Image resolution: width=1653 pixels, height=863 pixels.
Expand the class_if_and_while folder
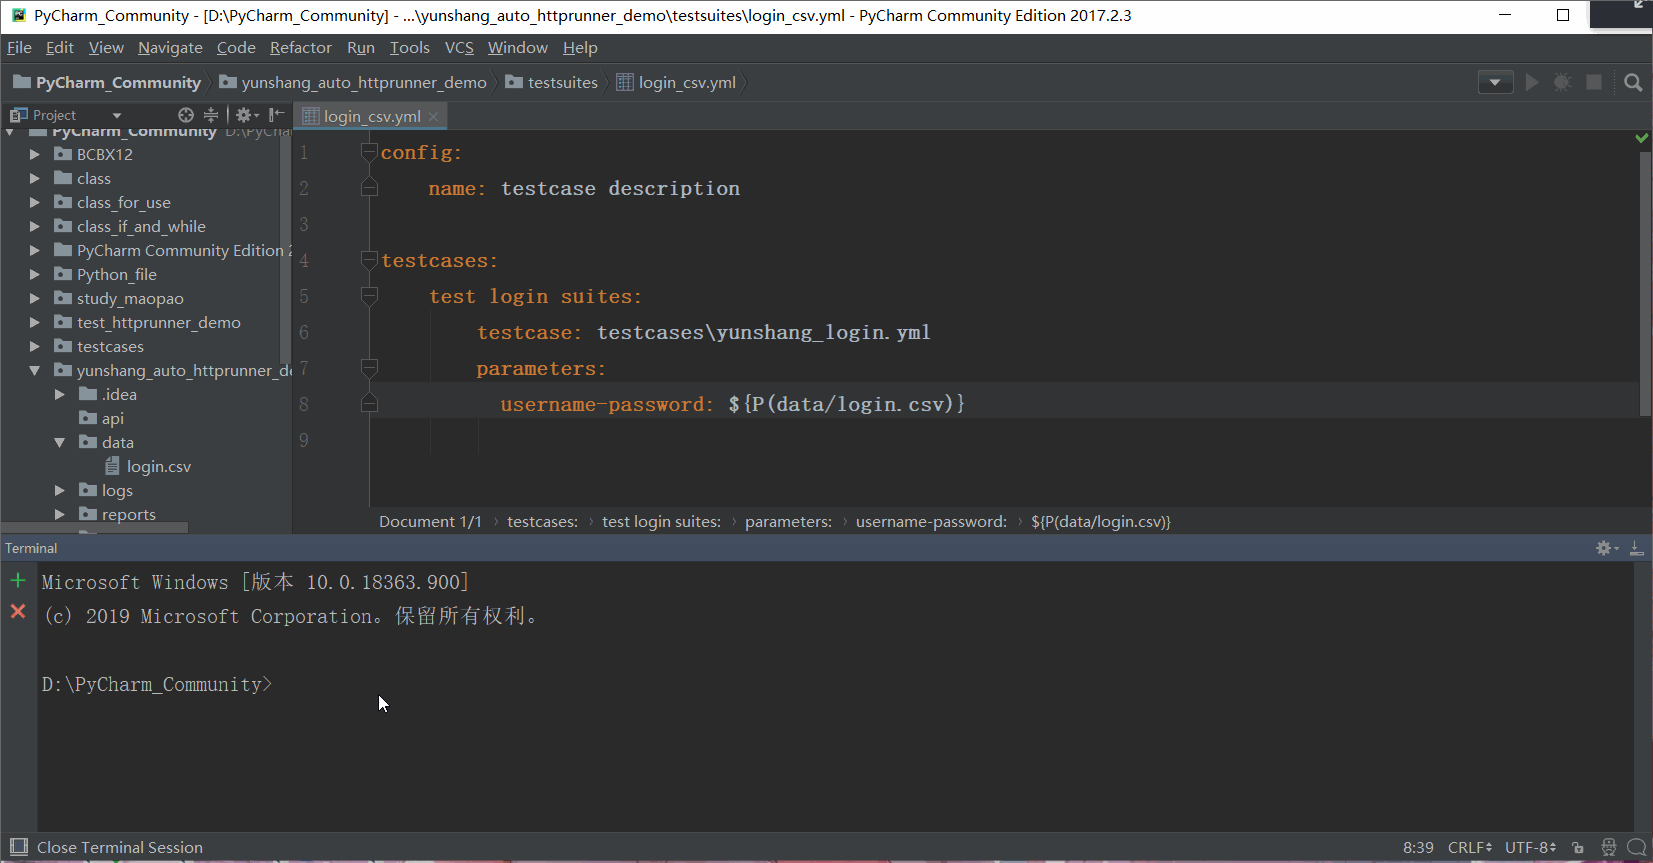pos(35,226)
